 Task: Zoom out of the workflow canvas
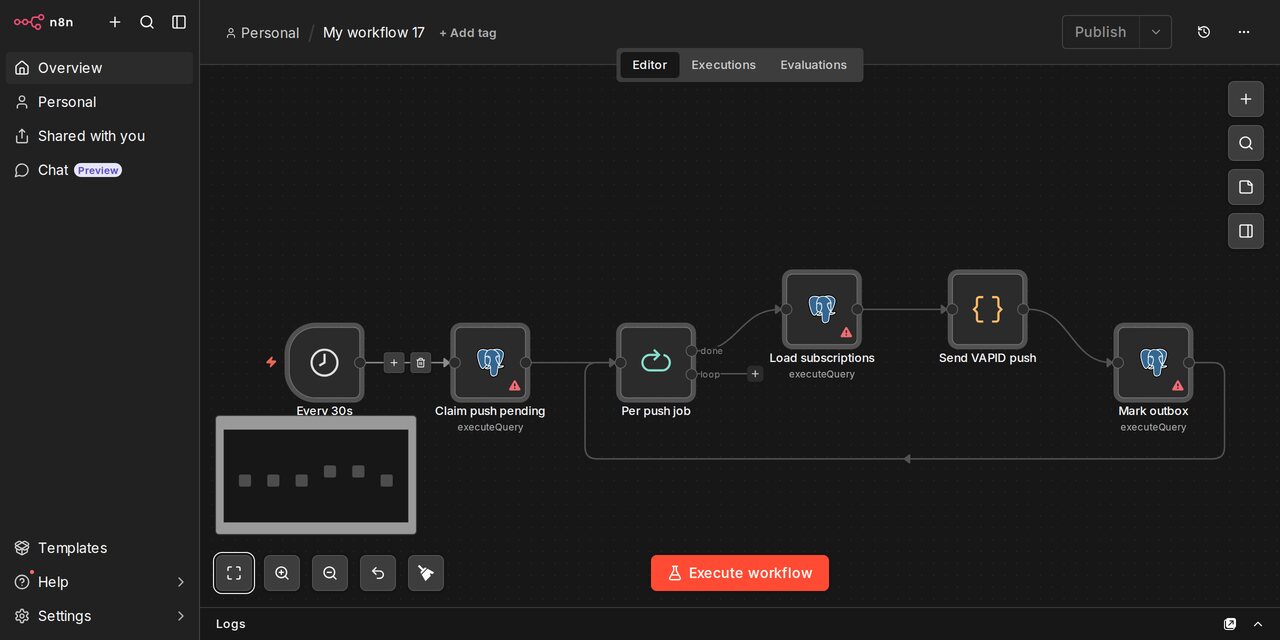(x=330, y=573)
